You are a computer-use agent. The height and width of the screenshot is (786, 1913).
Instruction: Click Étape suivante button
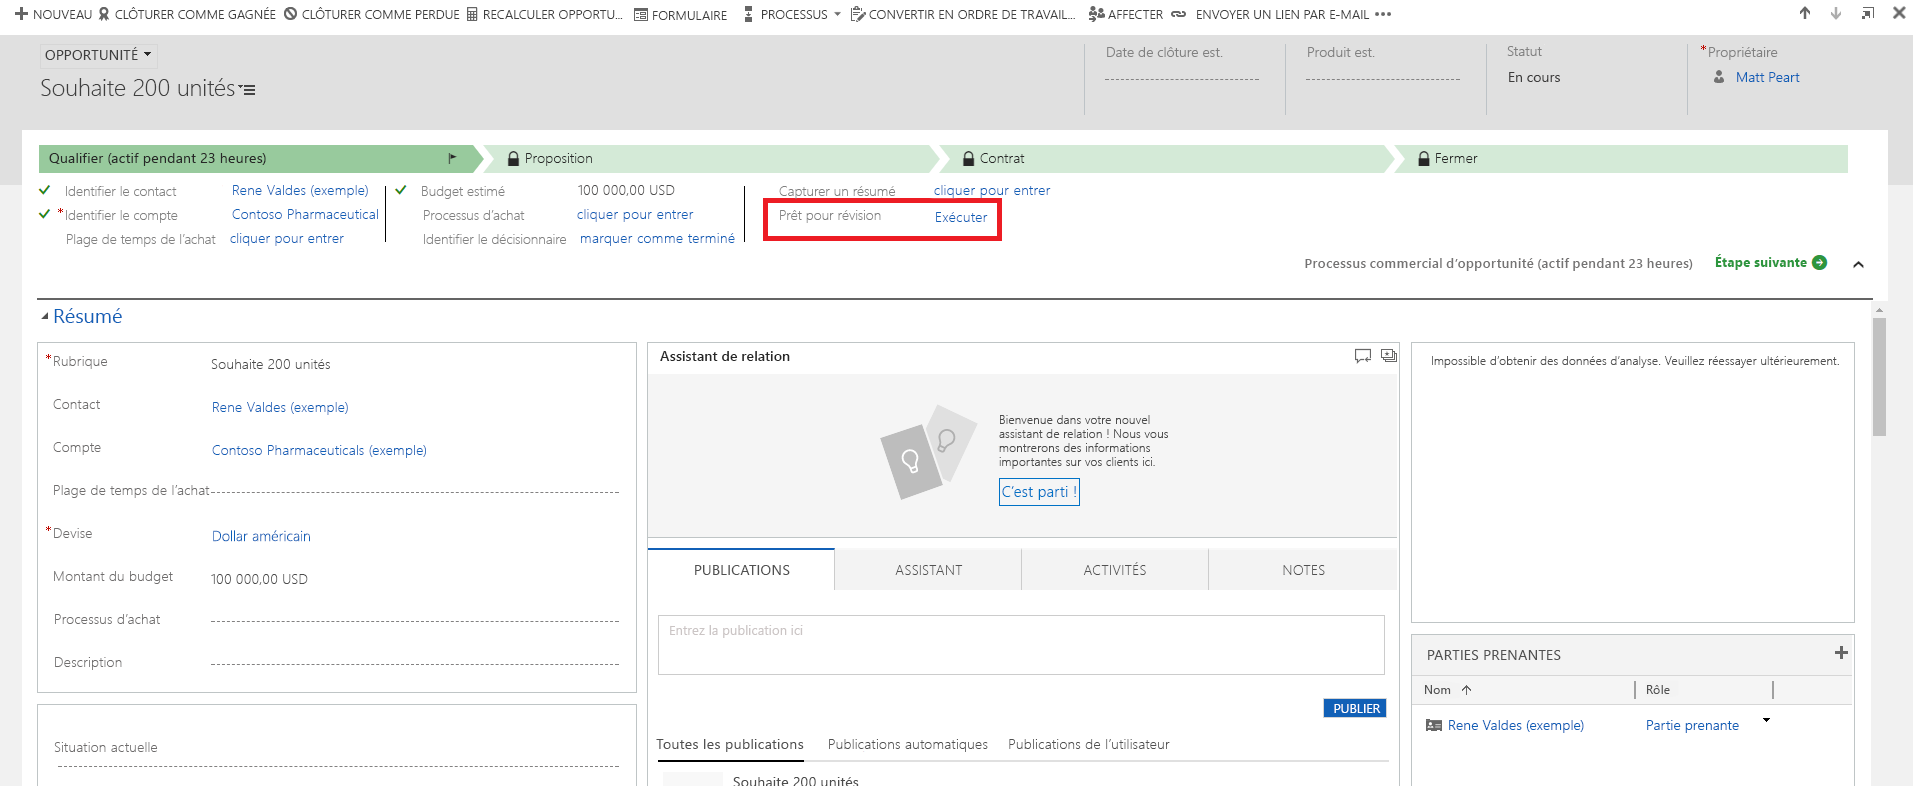coord(1770,262)
